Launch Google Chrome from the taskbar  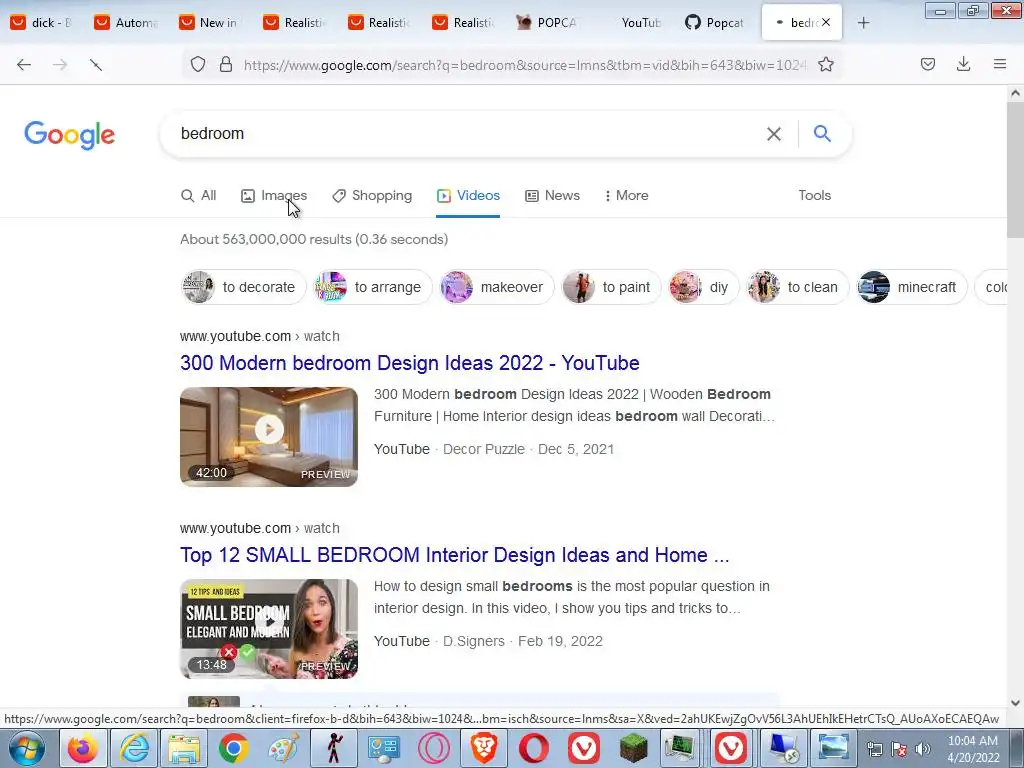tap(234, 748)
